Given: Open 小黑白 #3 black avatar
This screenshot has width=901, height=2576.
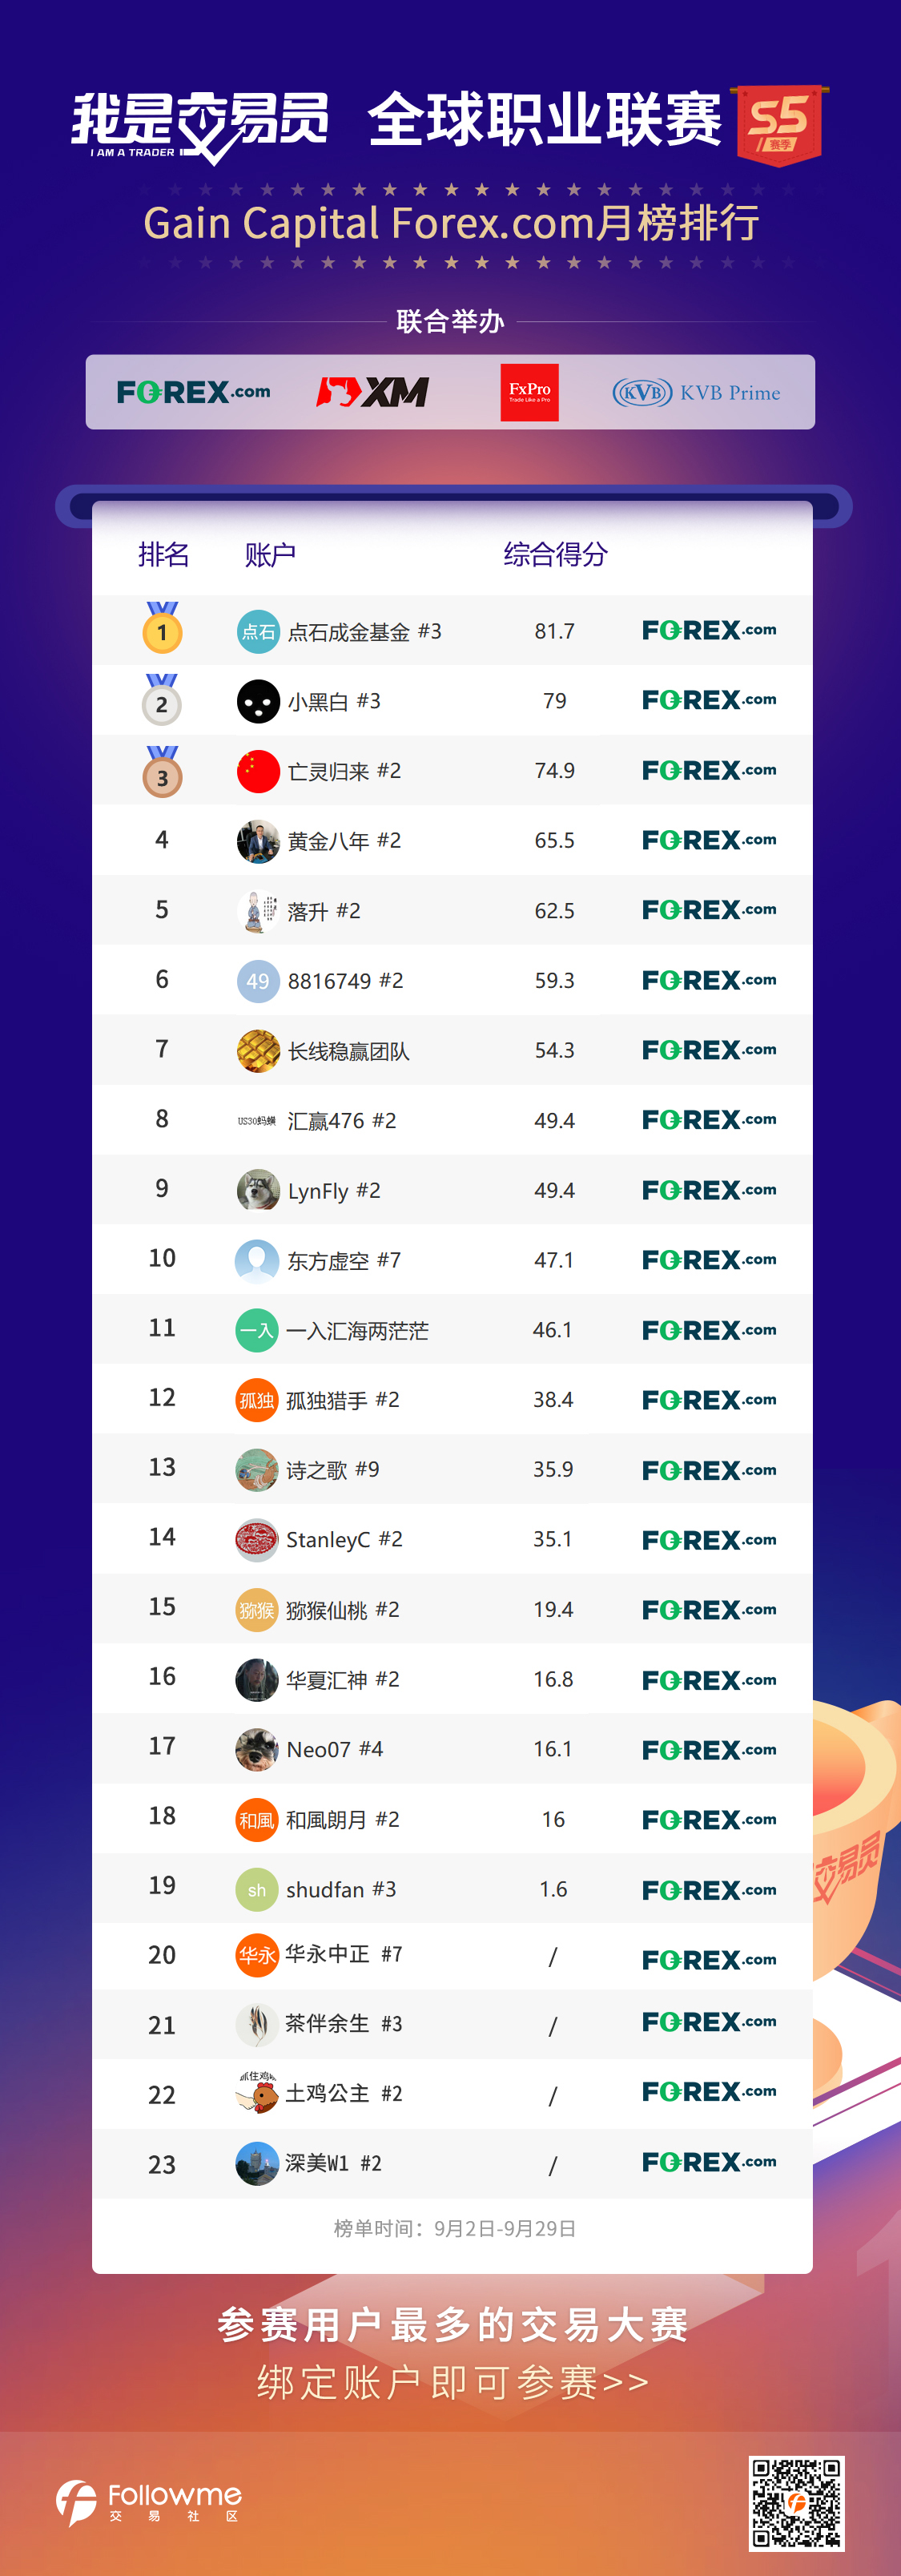Looking at the screenshot, I should coord(258,701).
